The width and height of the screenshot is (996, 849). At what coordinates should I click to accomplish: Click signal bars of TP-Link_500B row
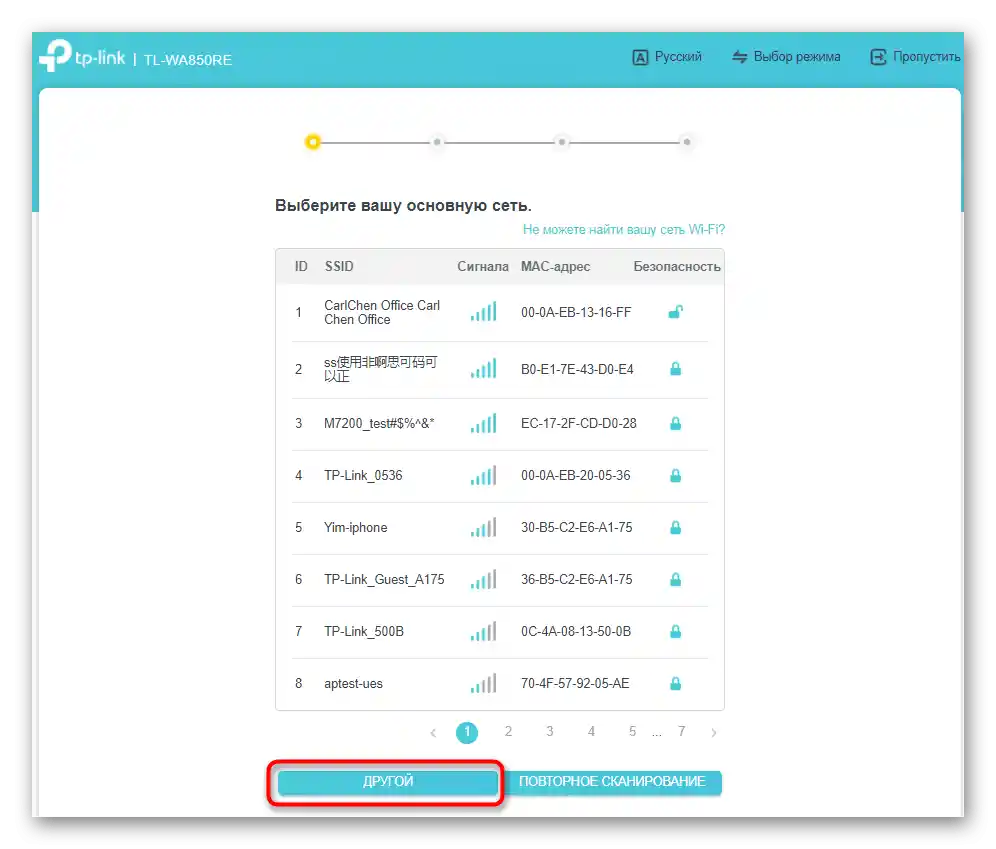tap(483, 631)
